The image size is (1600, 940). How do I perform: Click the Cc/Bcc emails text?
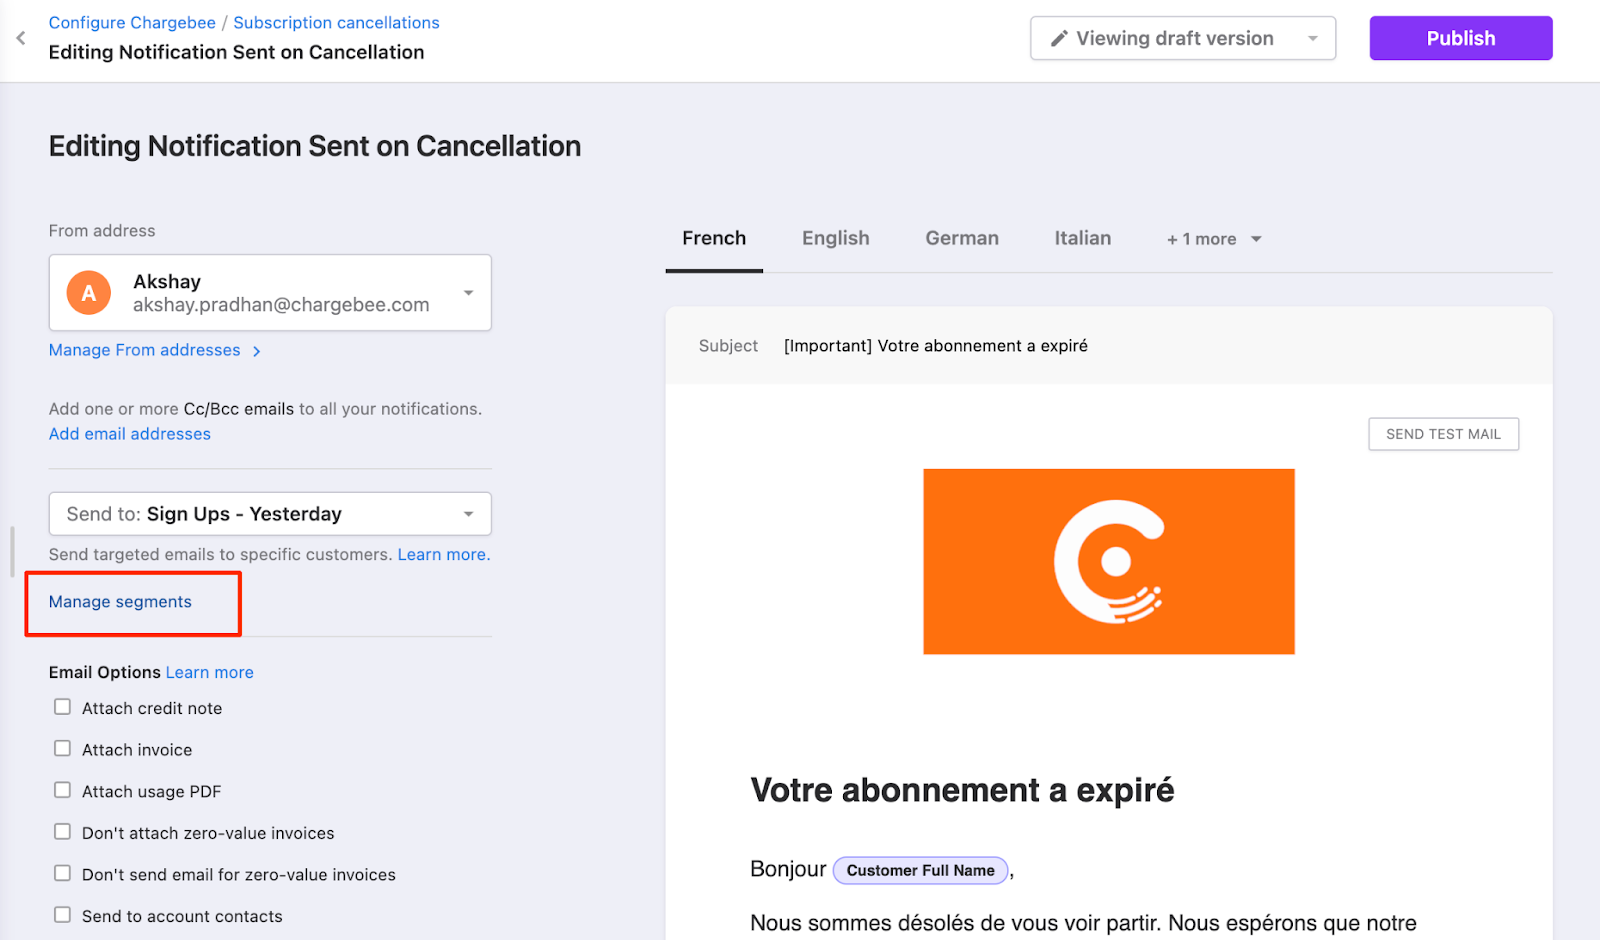(239, 409)
